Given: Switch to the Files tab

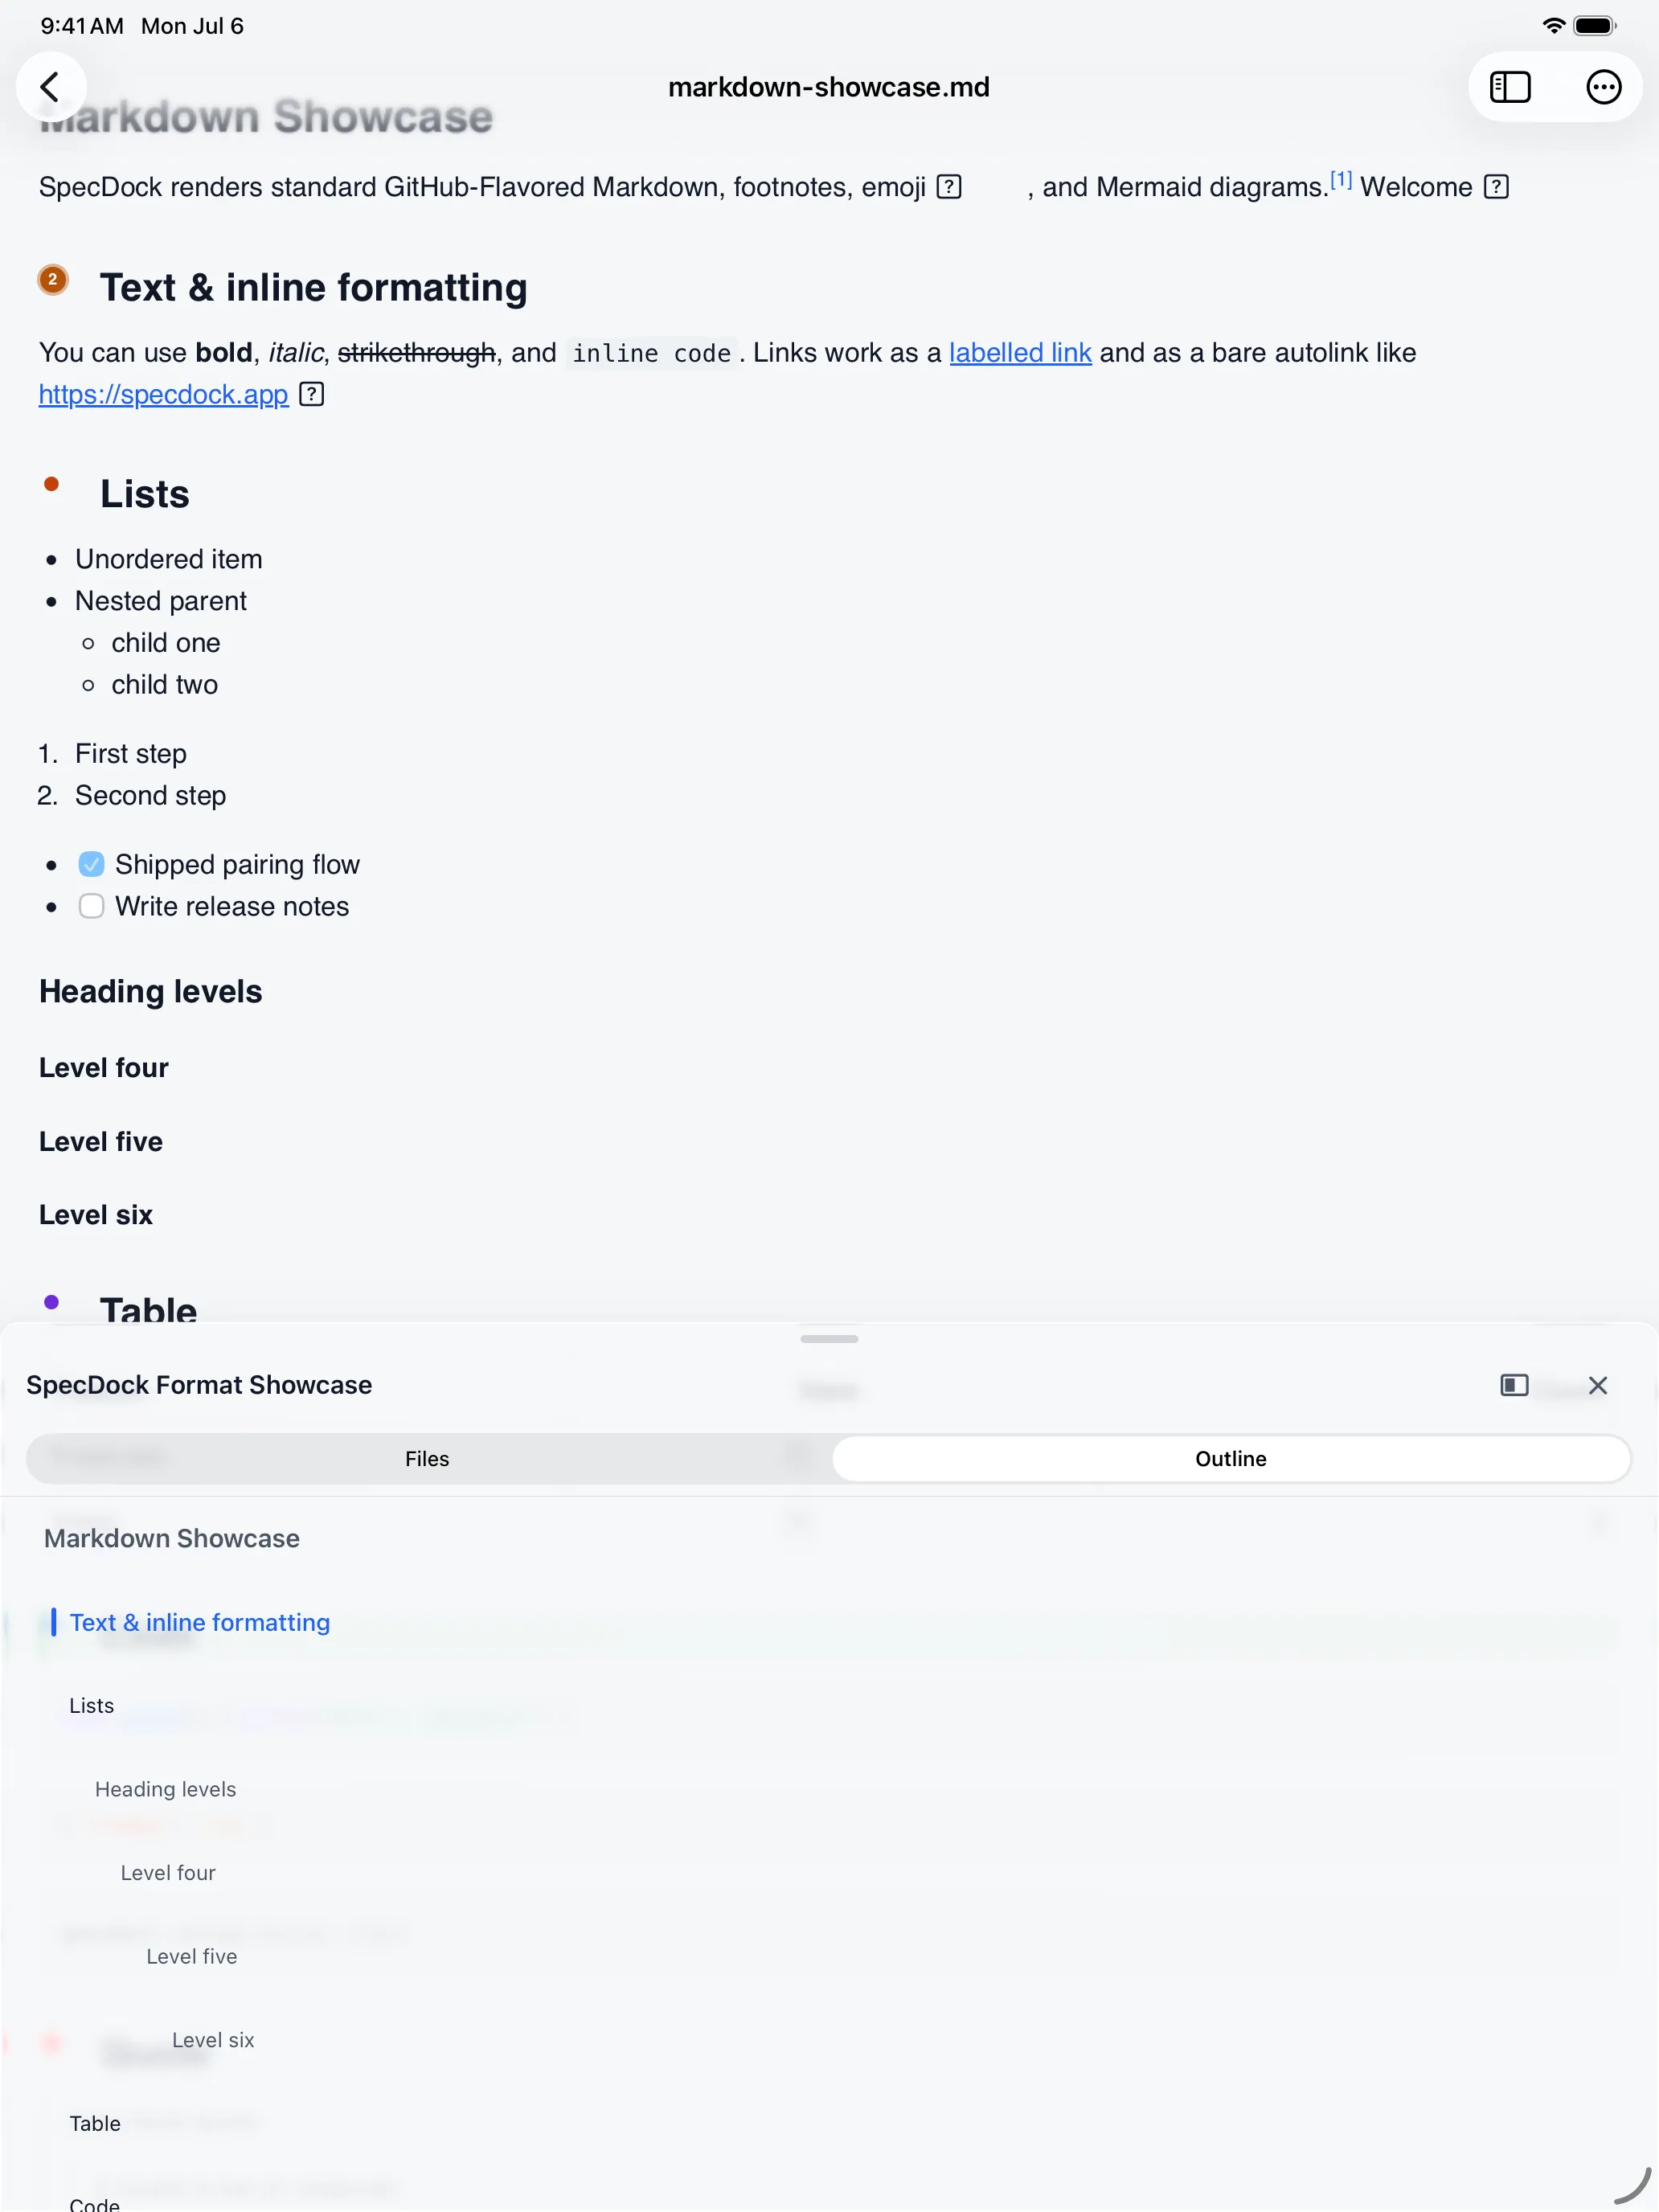Looking at the screenshot, I should 428,1458.
